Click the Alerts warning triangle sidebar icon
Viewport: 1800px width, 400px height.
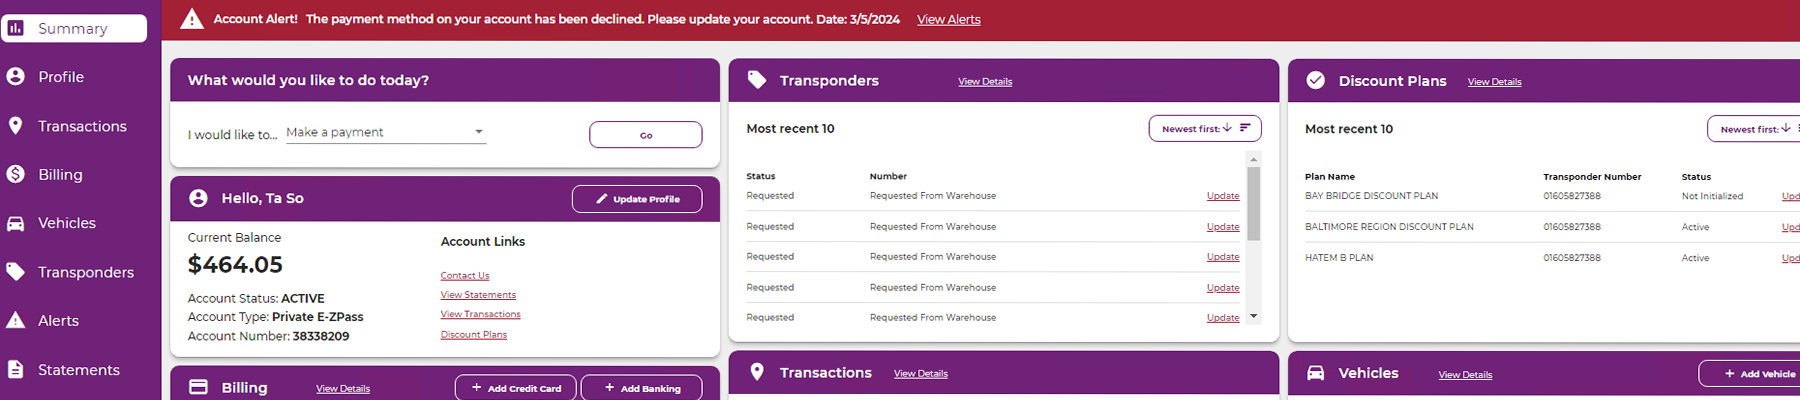(x=16, y=320)
